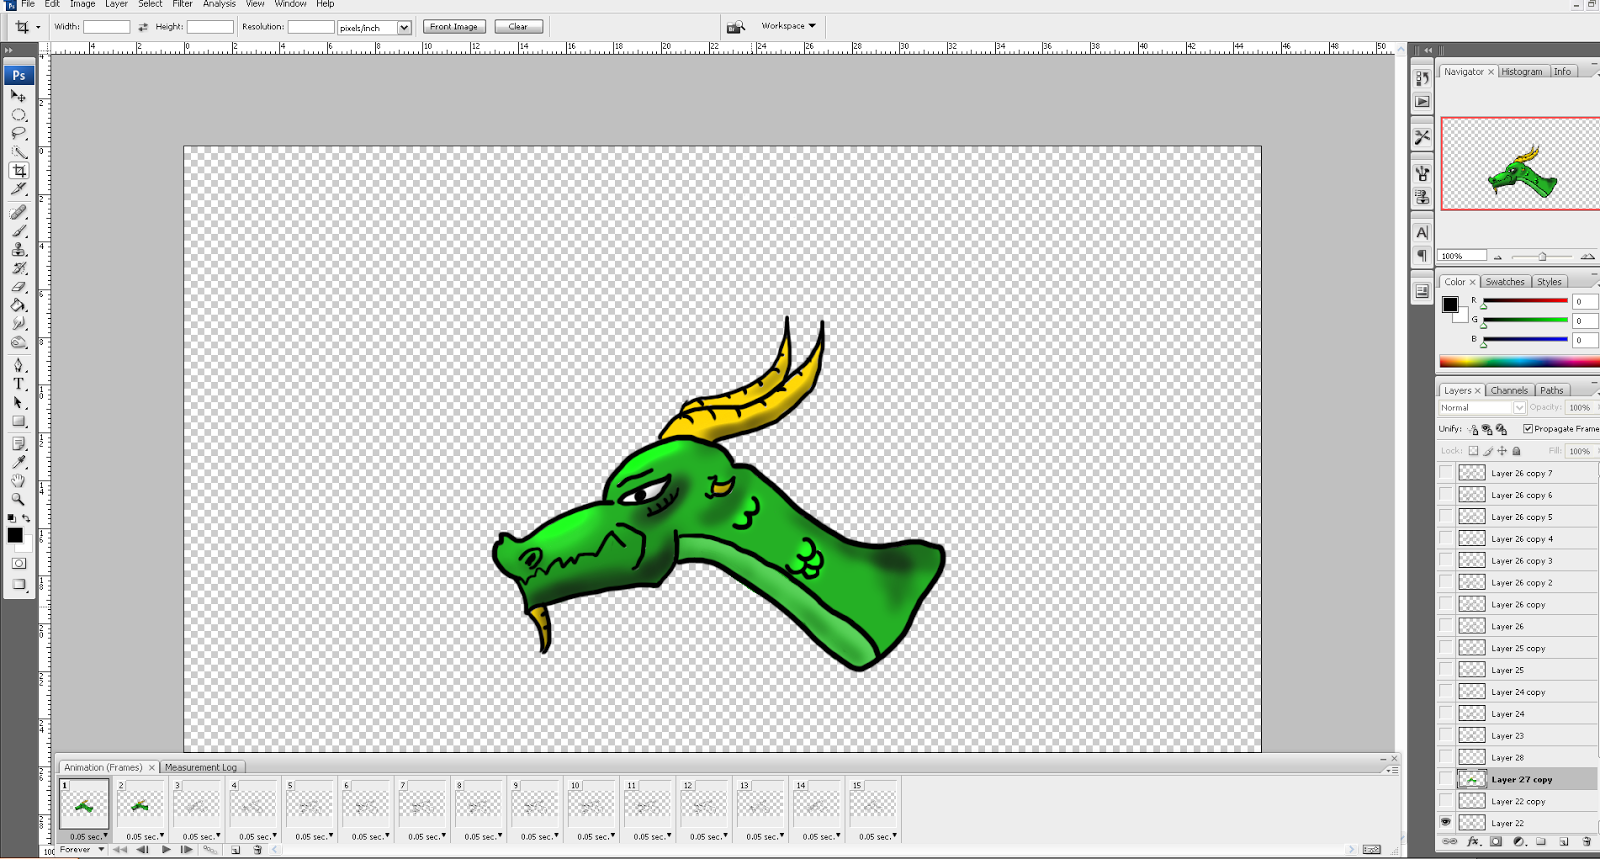Click the red R color slider
The image size is (1600, 859).
pos(1525,301)
